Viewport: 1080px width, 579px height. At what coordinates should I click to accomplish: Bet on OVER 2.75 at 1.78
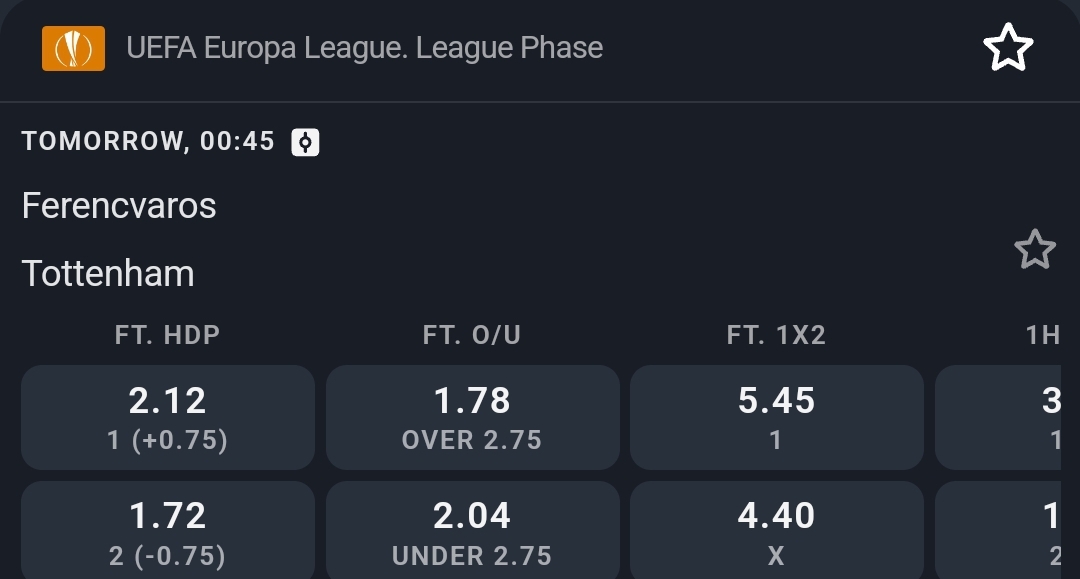472,417
